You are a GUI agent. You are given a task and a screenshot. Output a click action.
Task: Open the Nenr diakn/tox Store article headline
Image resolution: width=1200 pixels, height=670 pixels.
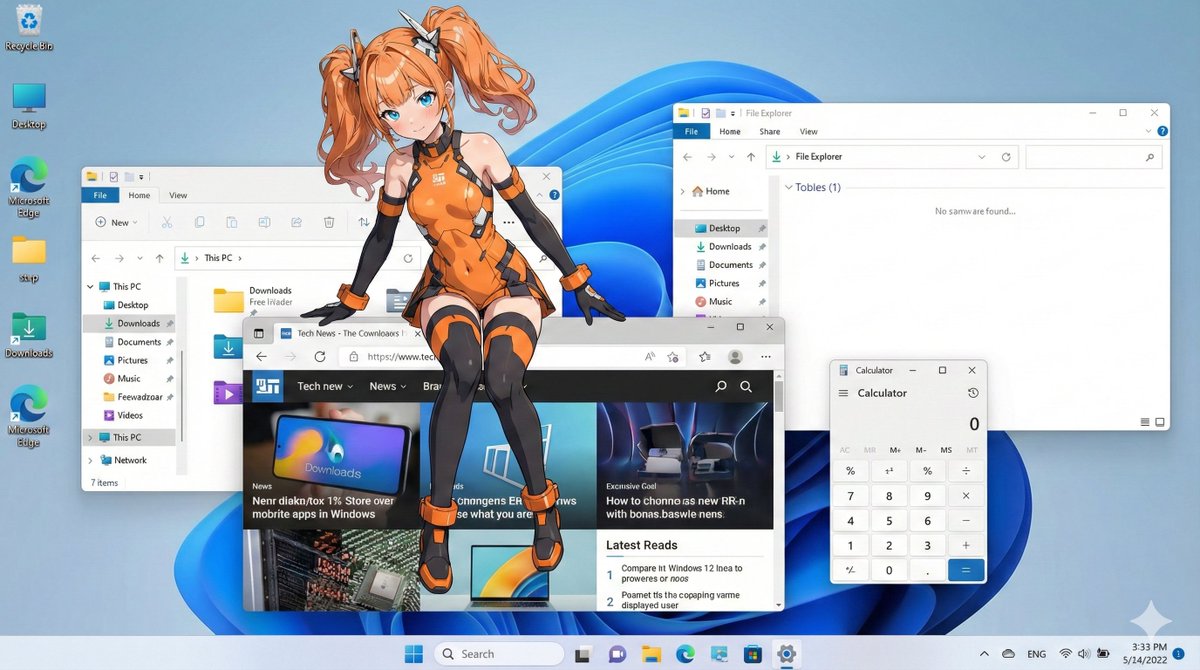[x=324, y=507]
